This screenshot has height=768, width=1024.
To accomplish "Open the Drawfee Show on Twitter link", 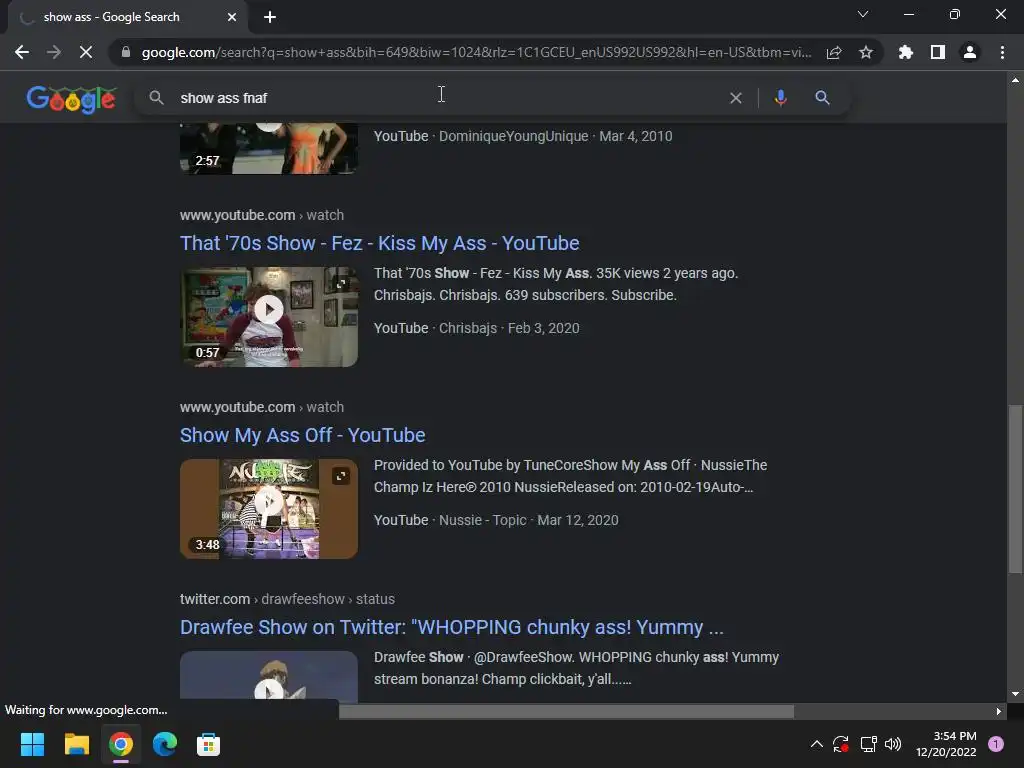I will pos(452,627).
